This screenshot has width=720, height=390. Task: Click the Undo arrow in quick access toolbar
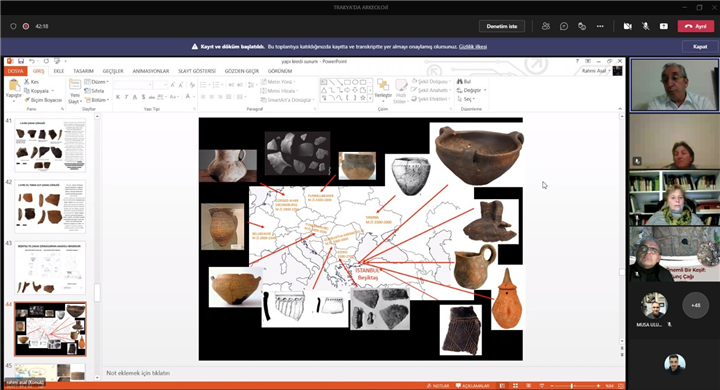click(31, 61)
